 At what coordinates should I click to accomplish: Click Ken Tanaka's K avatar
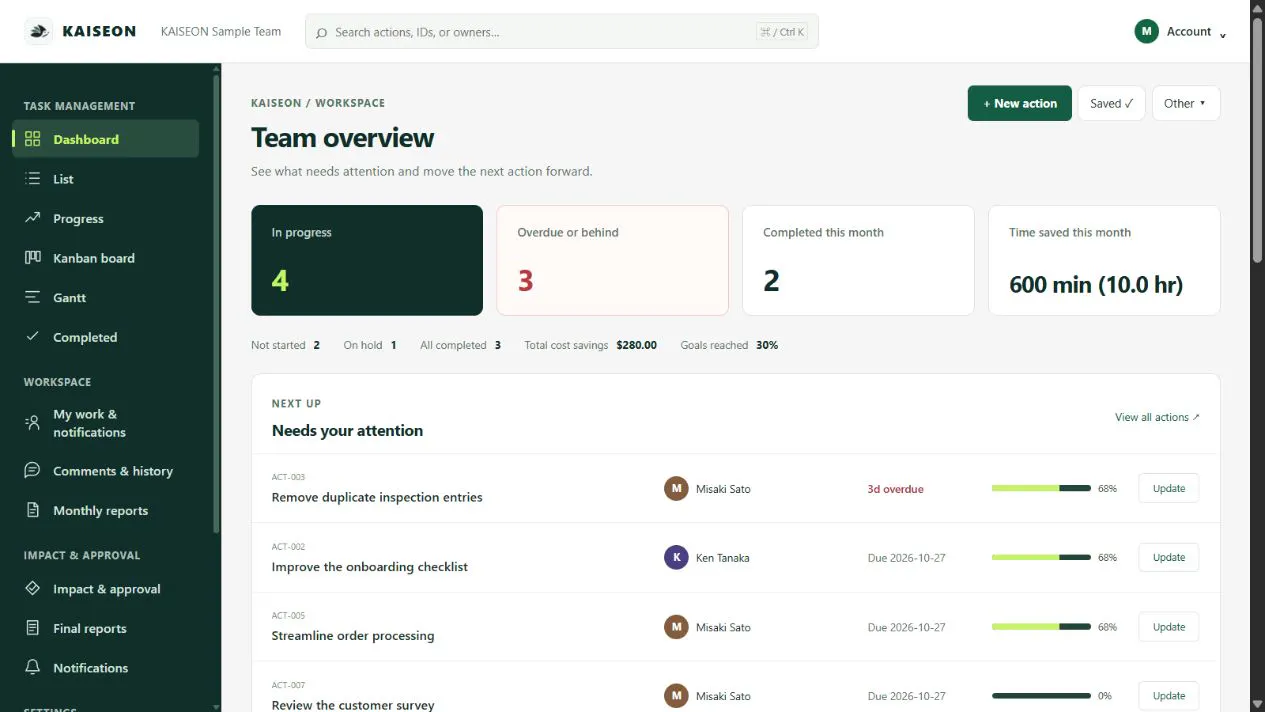tap(676, 557)
